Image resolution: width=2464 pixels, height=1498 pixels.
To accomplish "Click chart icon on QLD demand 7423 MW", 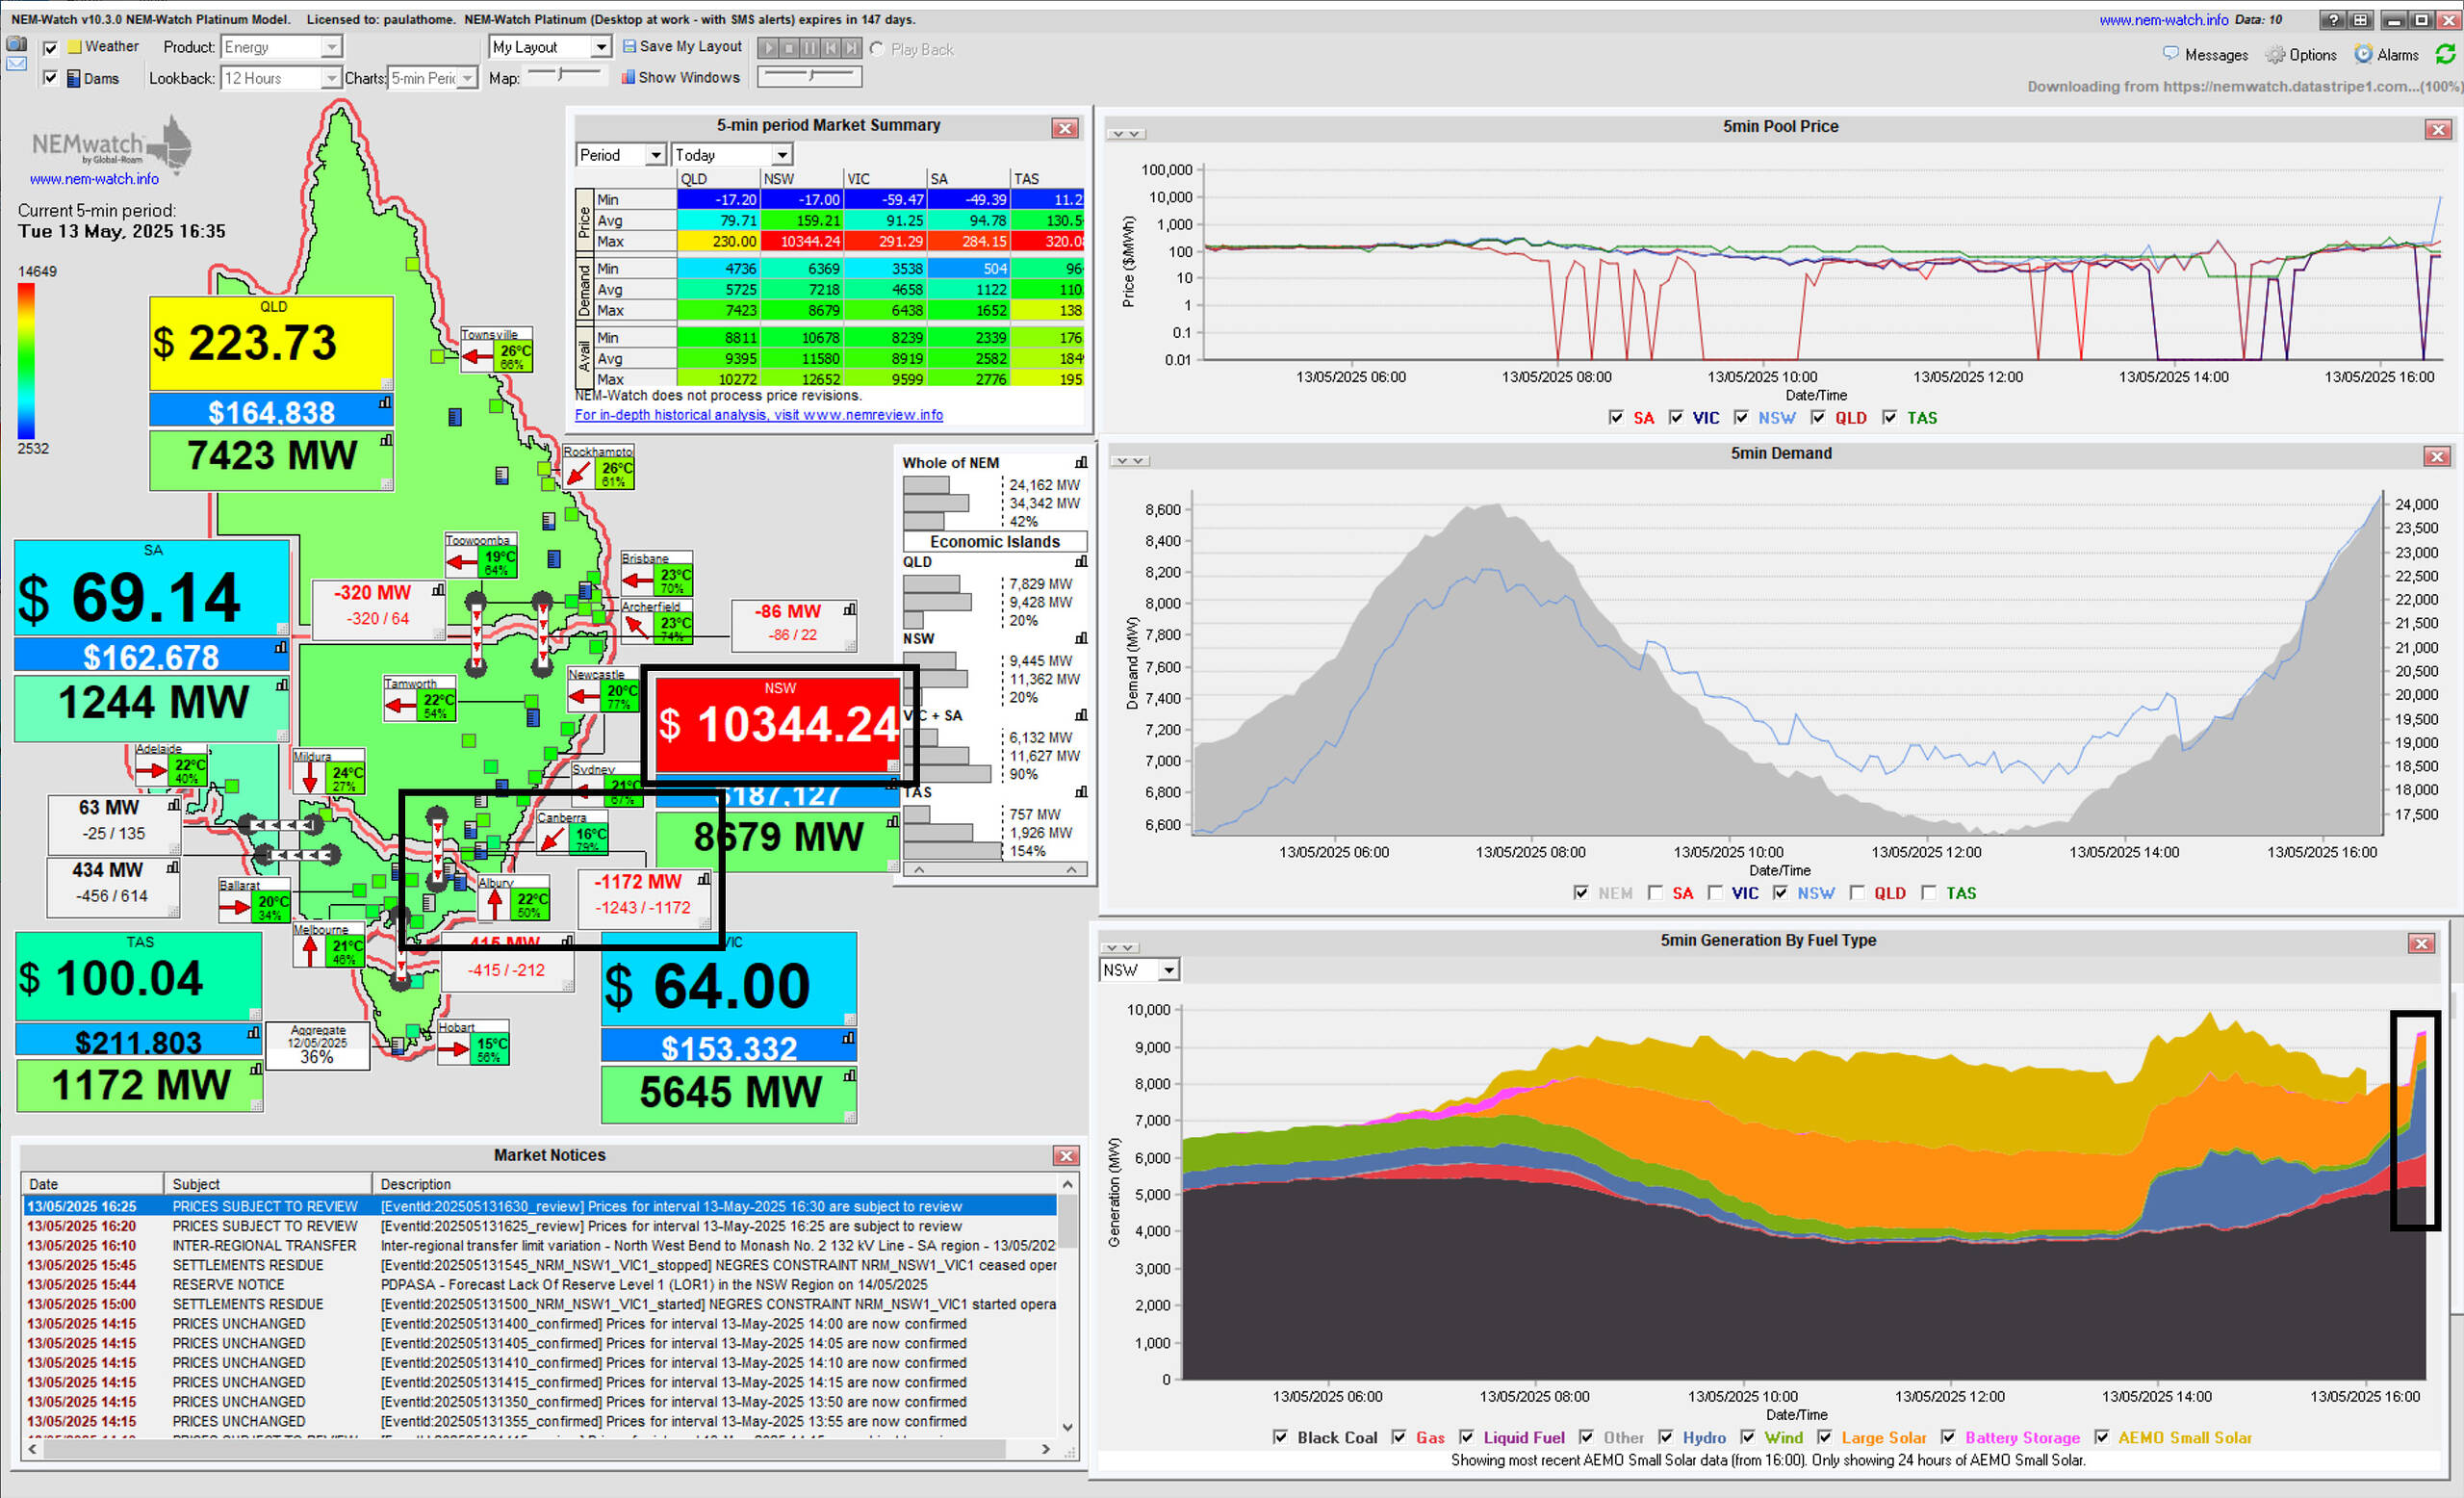I will tap(386, 440).
